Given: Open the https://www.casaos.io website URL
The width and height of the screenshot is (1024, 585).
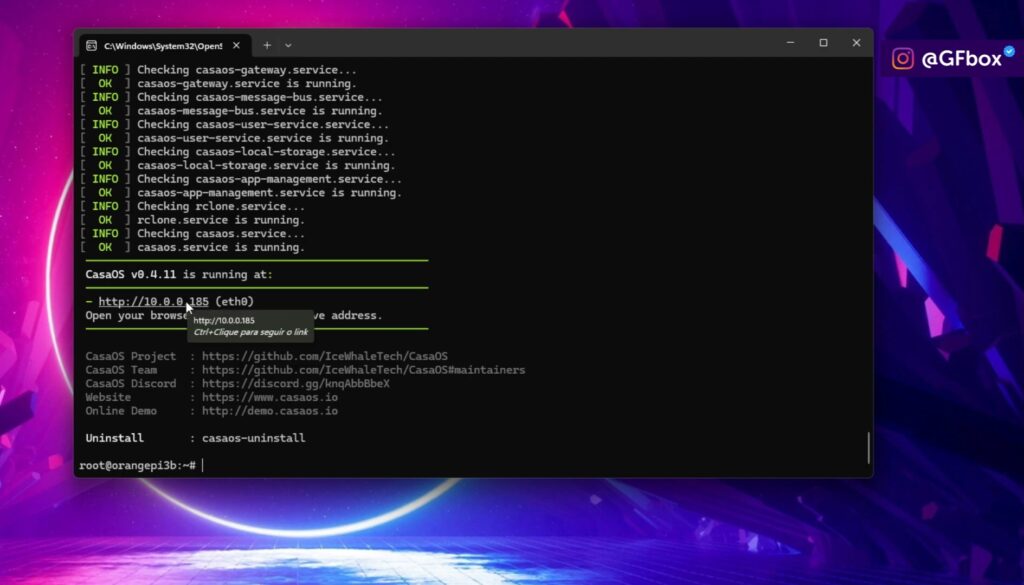Looking at the screenshot, I should pyautogui.click(x=270, y=398).
